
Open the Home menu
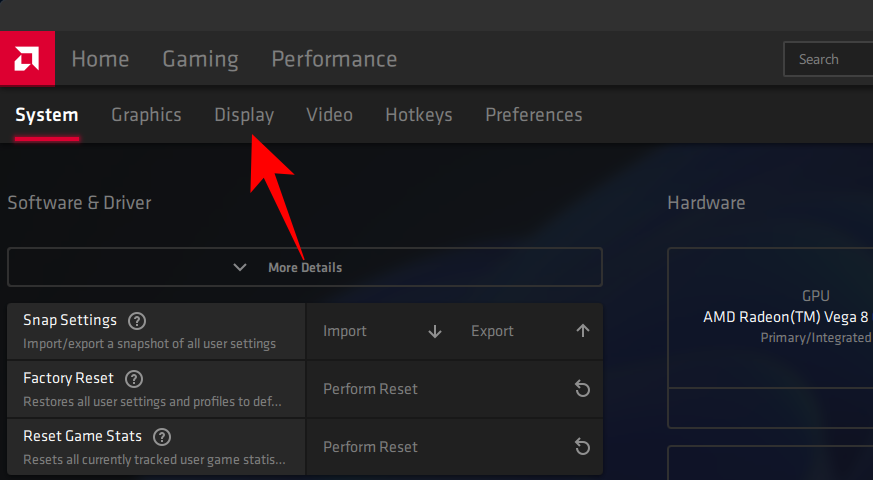[x=100, y=59]
